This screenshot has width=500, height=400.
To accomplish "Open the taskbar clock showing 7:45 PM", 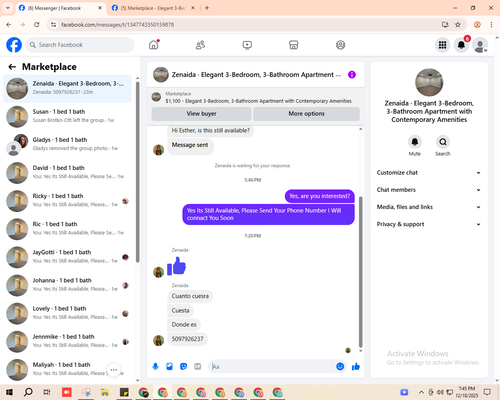I will [466, 392].
